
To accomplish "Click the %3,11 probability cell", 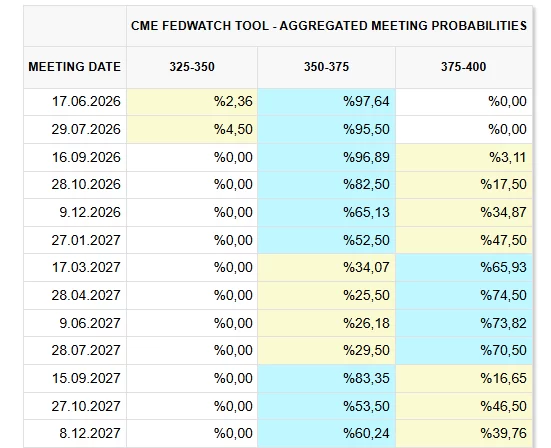I will tap(464, 157).
